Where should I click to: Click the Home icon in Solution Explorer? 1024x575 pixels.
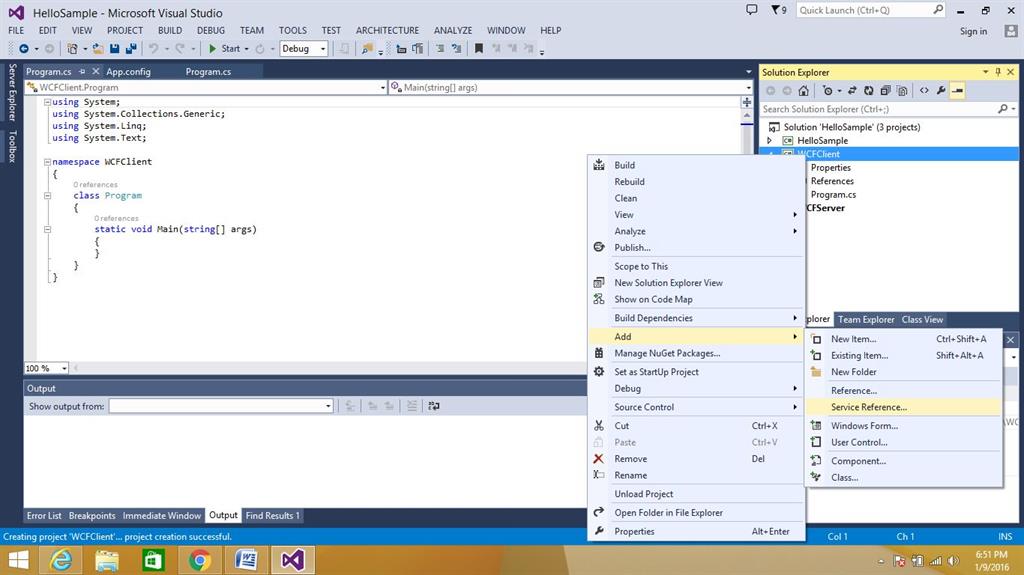[803, 91]
